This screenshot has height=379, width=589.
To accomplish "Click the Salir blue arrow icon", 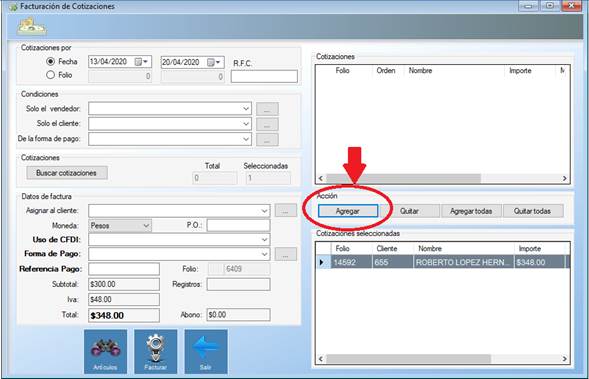I will click(x=206, y=352).
